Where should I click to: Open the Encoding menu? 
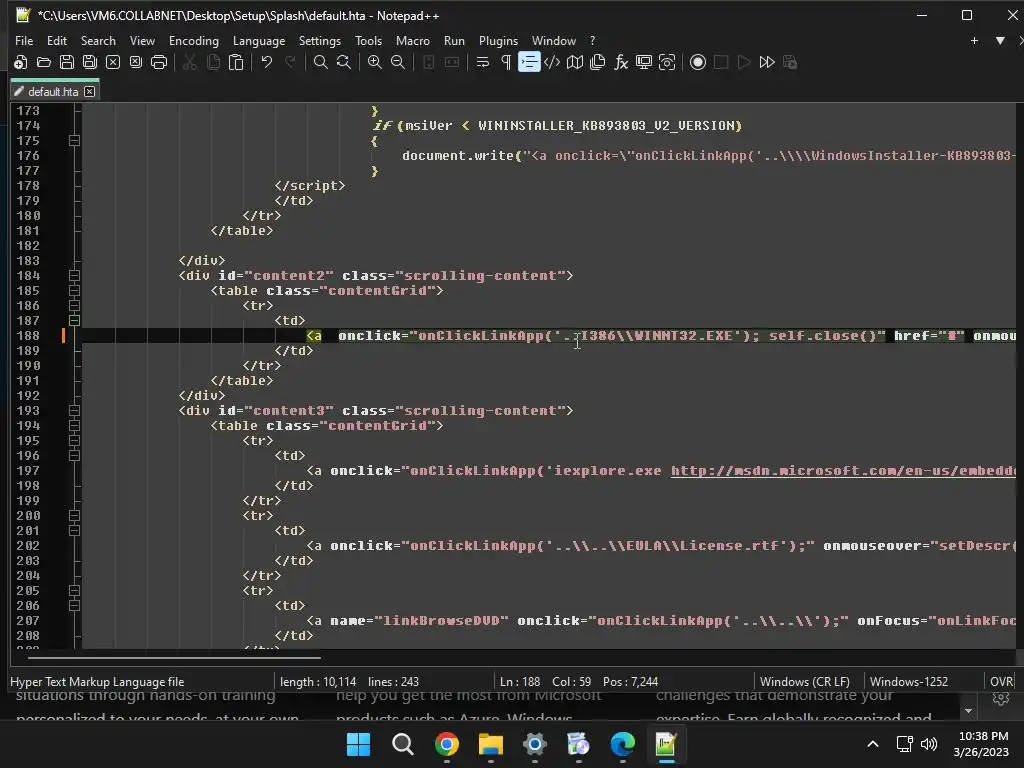[194, 40]
